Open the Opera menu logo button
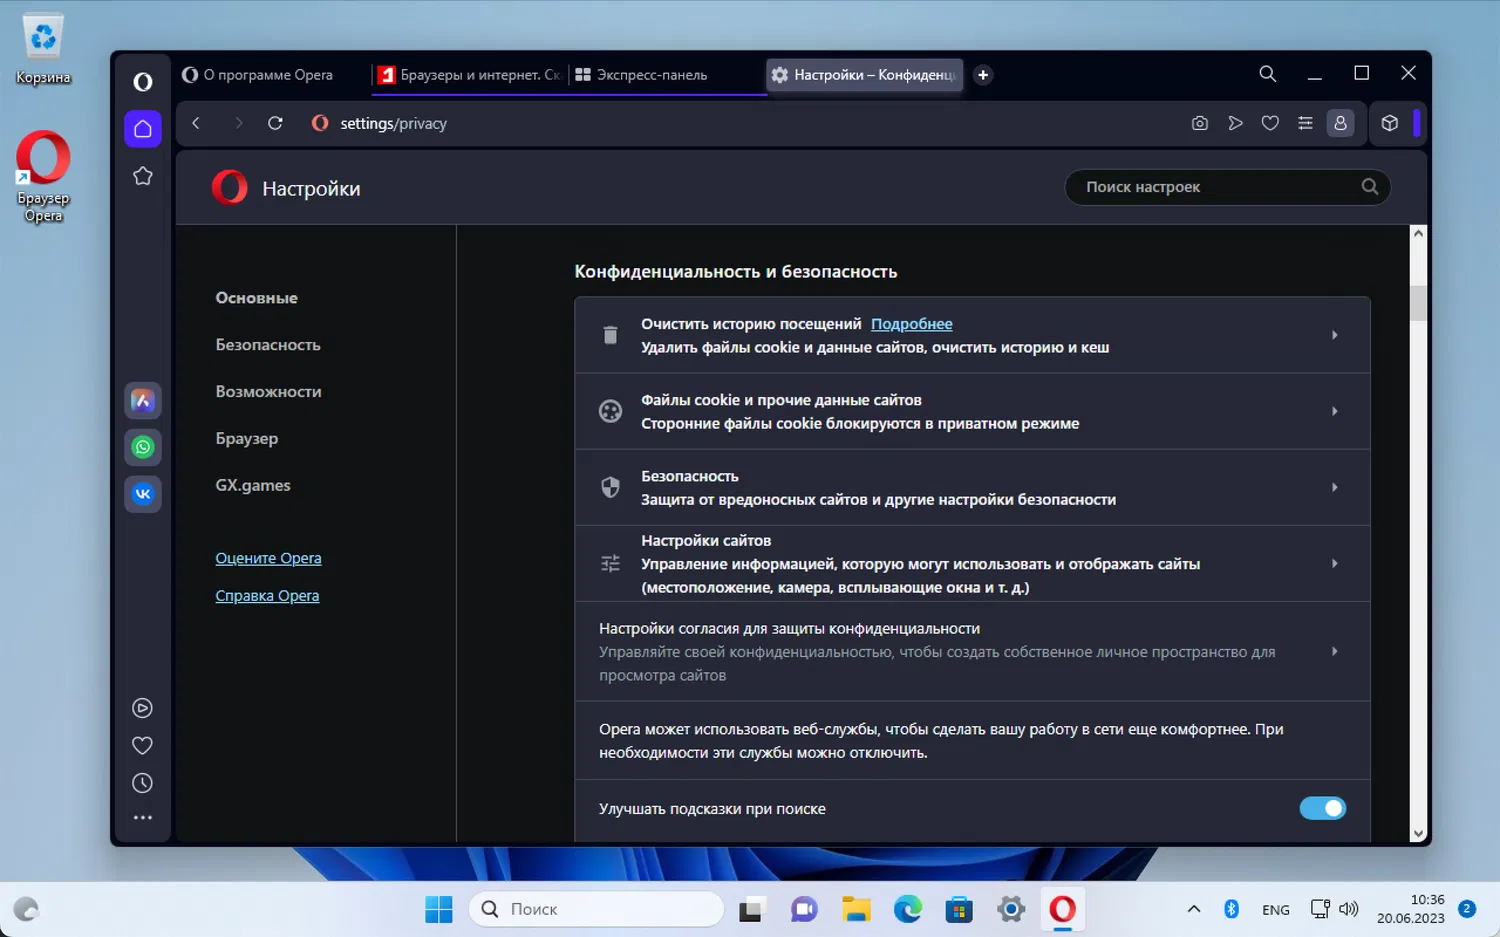The image size is (1500, 937). [x=143, y=82]
